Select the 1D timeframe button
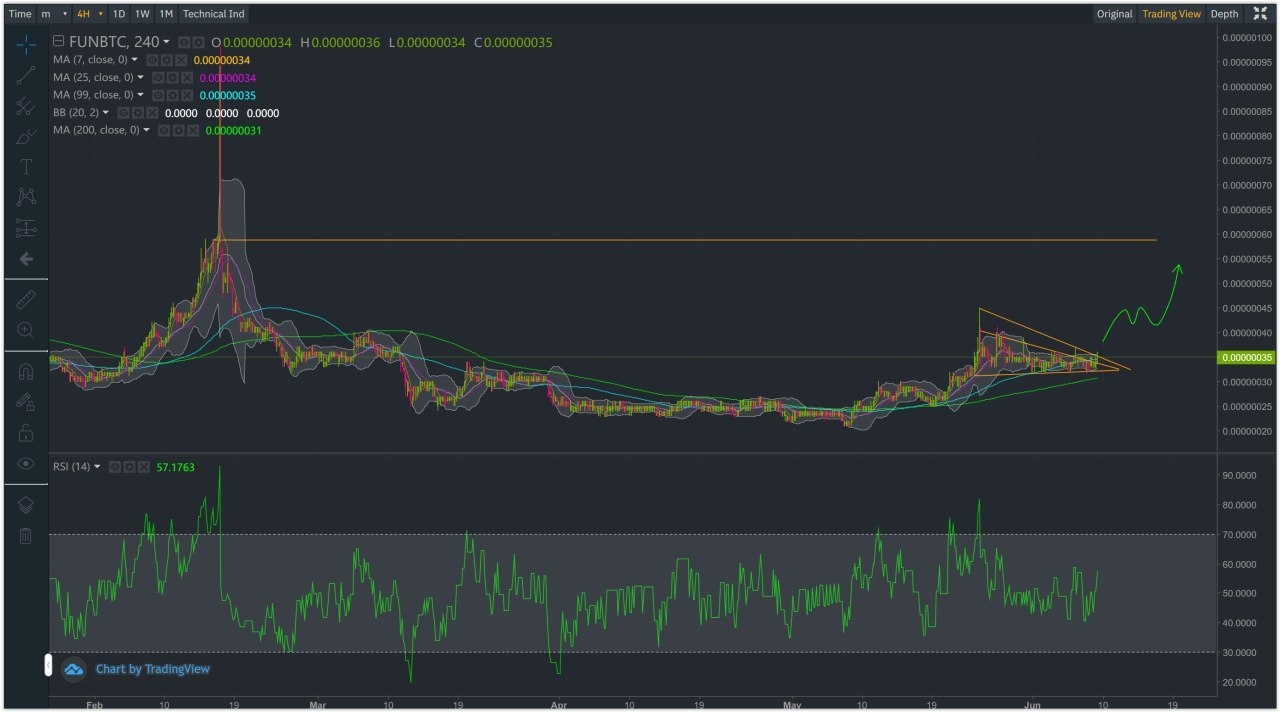Viewport: 1280px width, 712px height. (119, 14)
